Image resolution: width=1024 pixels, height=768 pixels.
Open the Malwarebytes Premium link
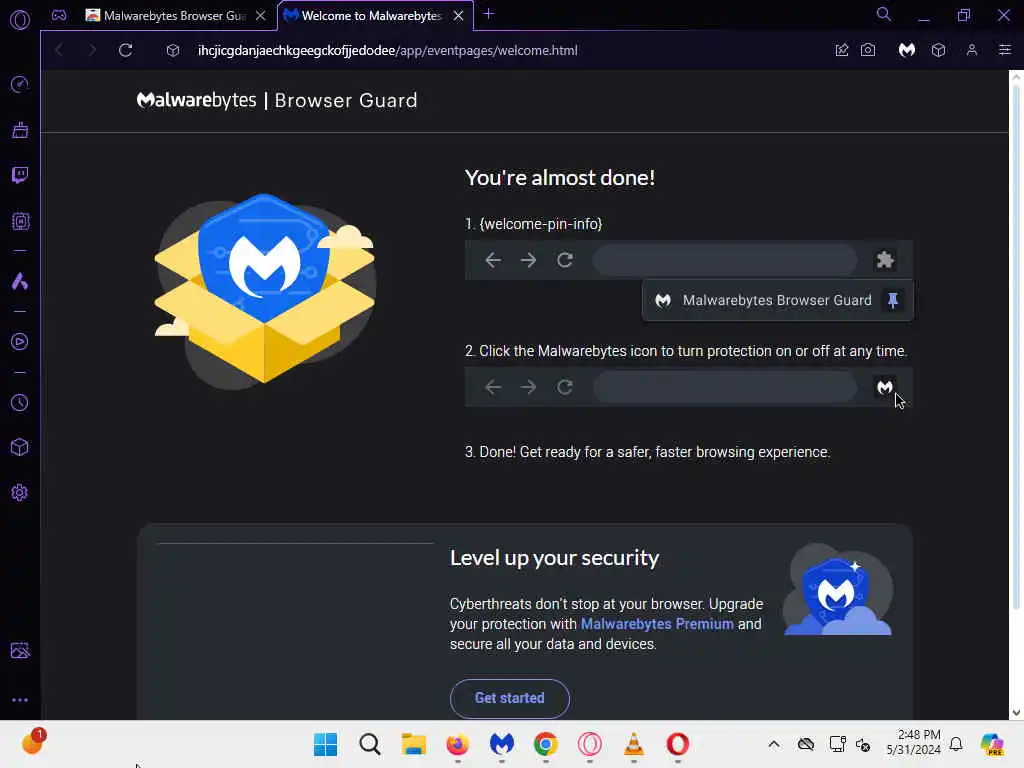pyautogui.click(x=657, y=624)
